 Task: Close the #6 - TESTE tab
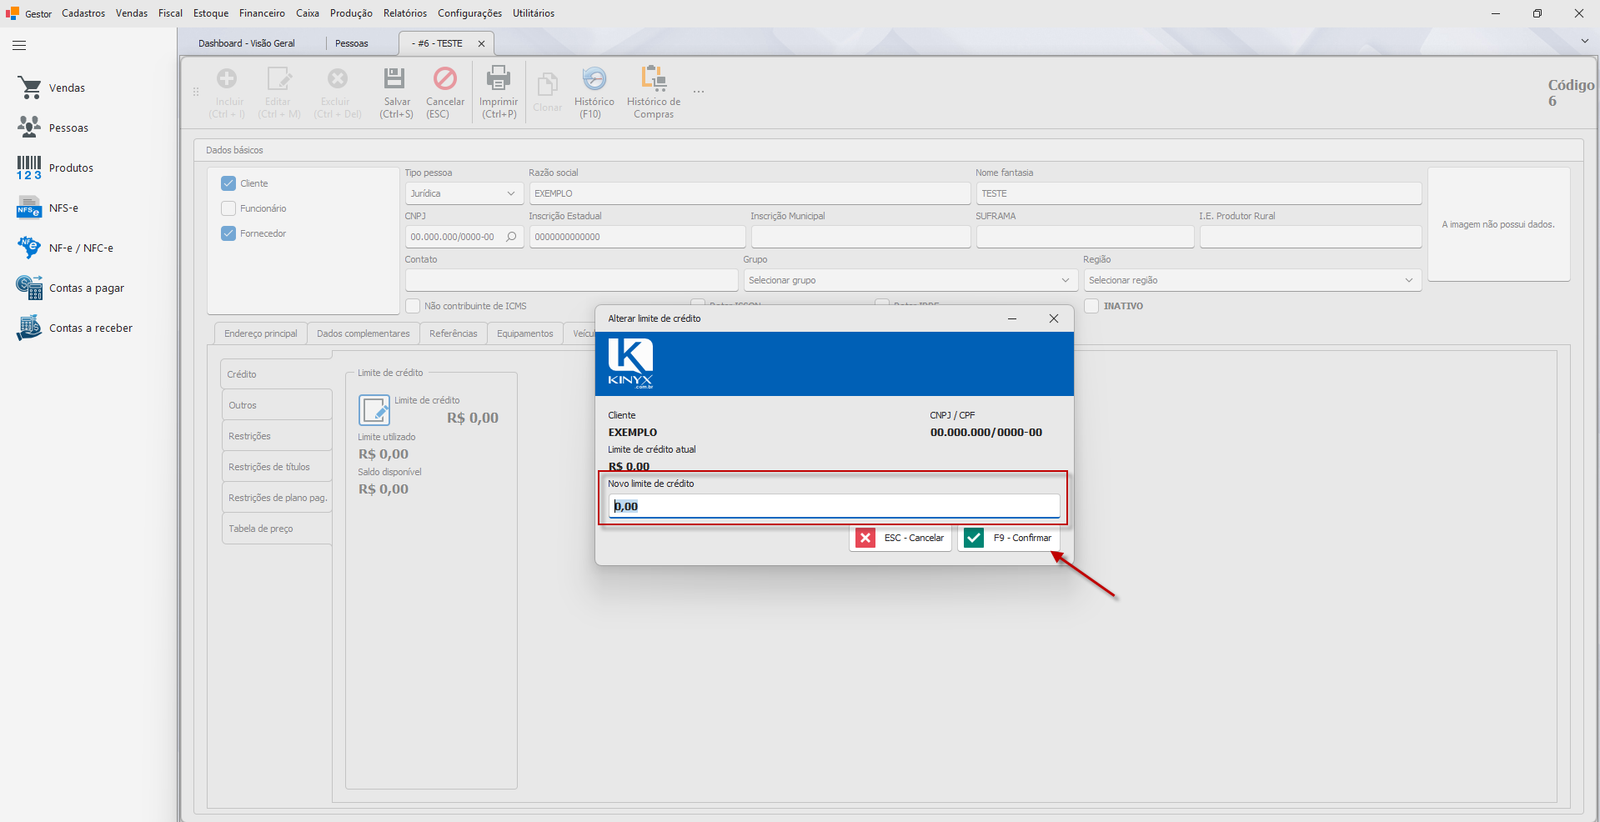[482, 44]
